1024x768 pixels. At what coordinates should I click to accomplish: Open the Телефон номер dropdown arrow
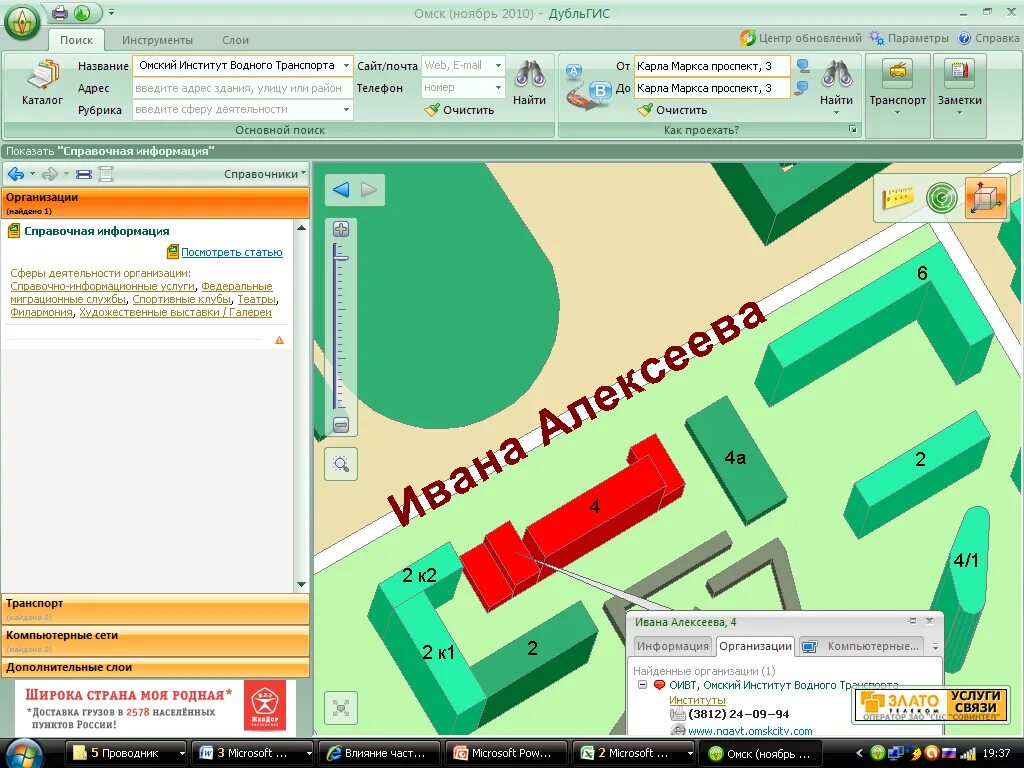click(498, 88)
